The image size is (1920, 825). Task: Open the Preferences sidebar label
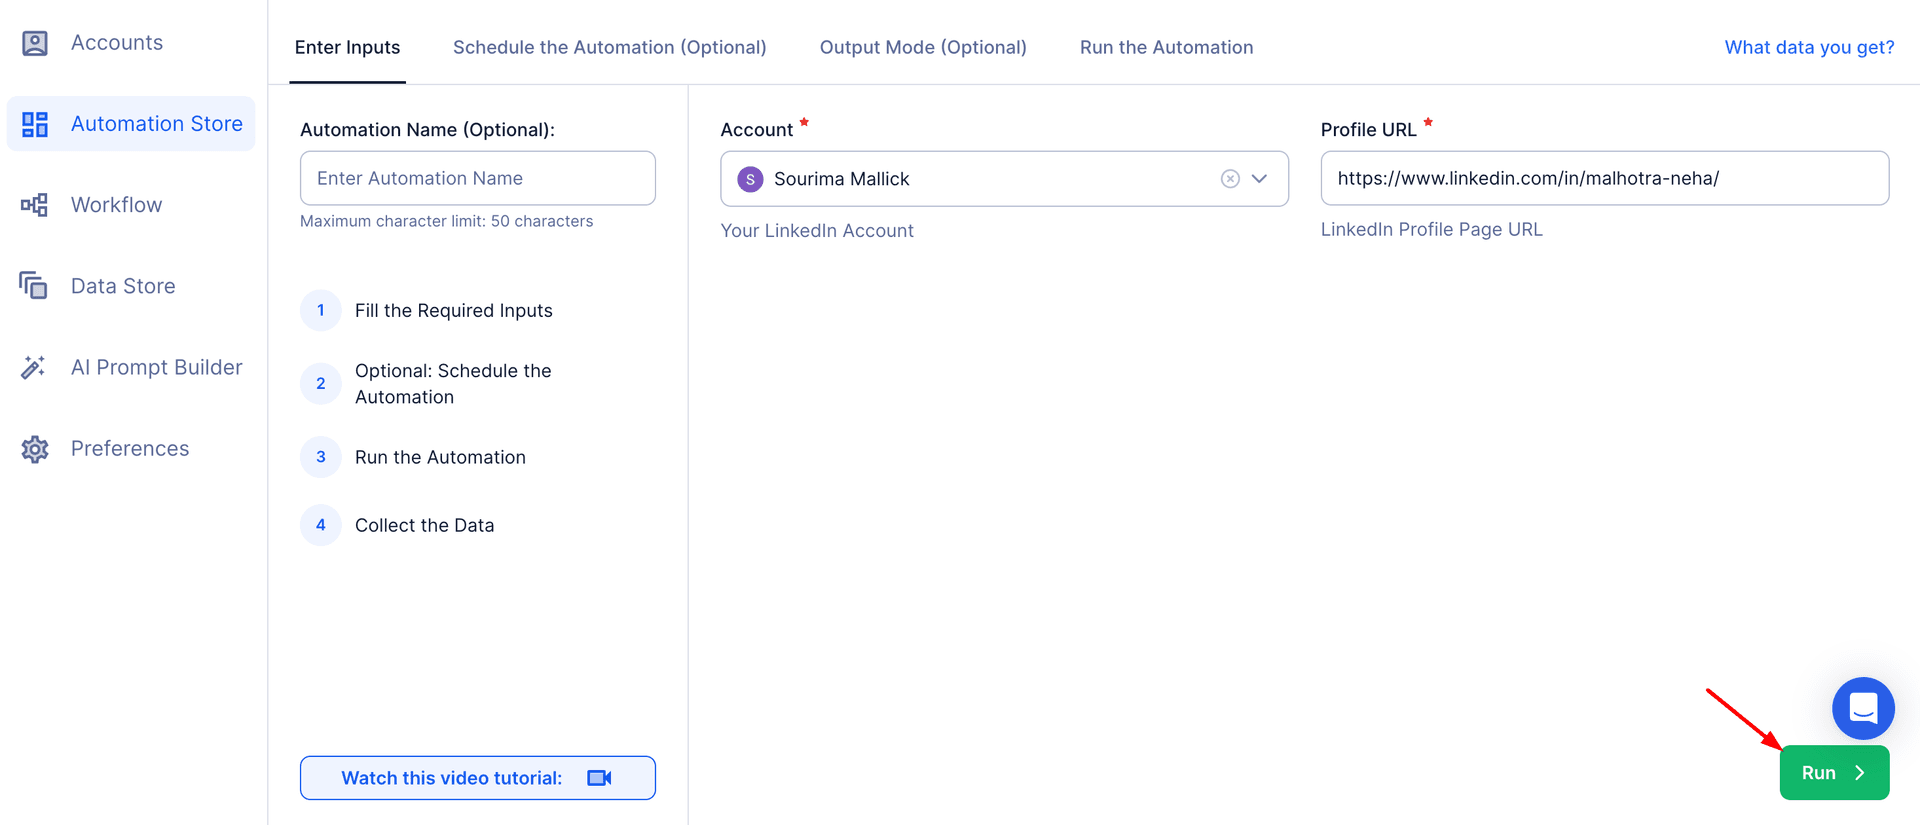point(130,449)
